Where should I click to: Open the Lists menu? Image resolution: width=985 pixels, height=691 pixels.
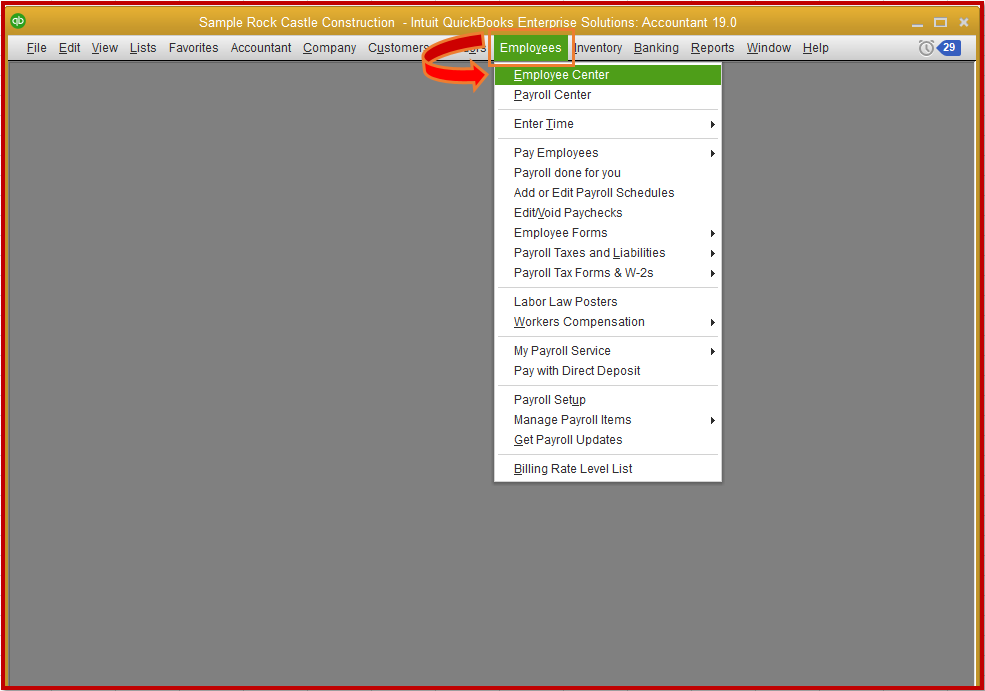coord(143,48)
